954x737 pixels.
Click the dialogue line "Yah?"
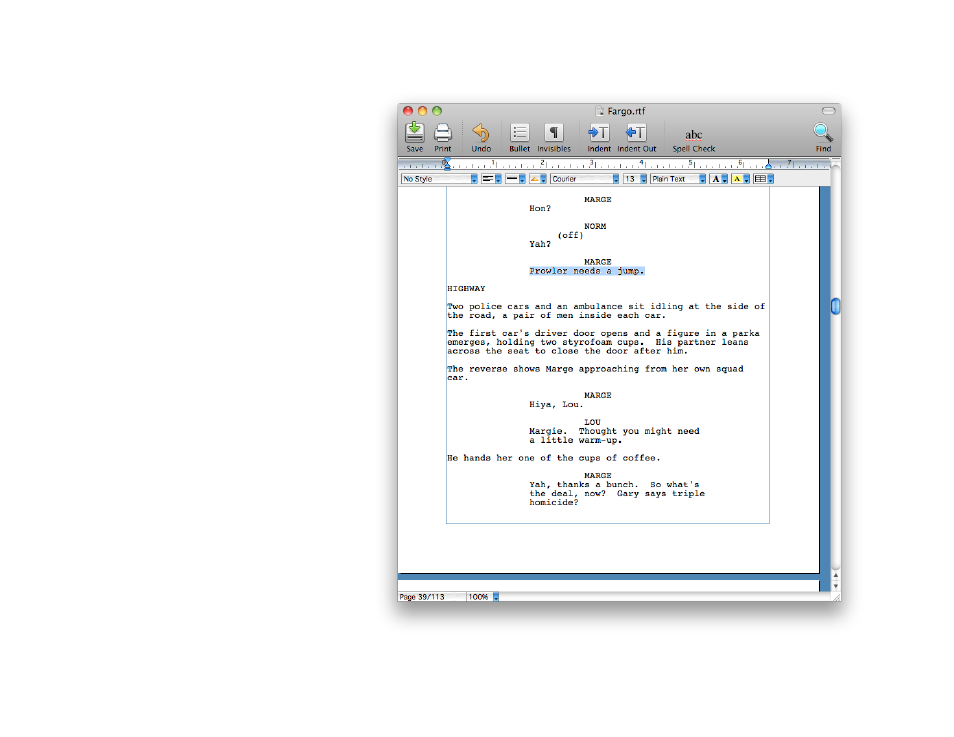(540, 244)
